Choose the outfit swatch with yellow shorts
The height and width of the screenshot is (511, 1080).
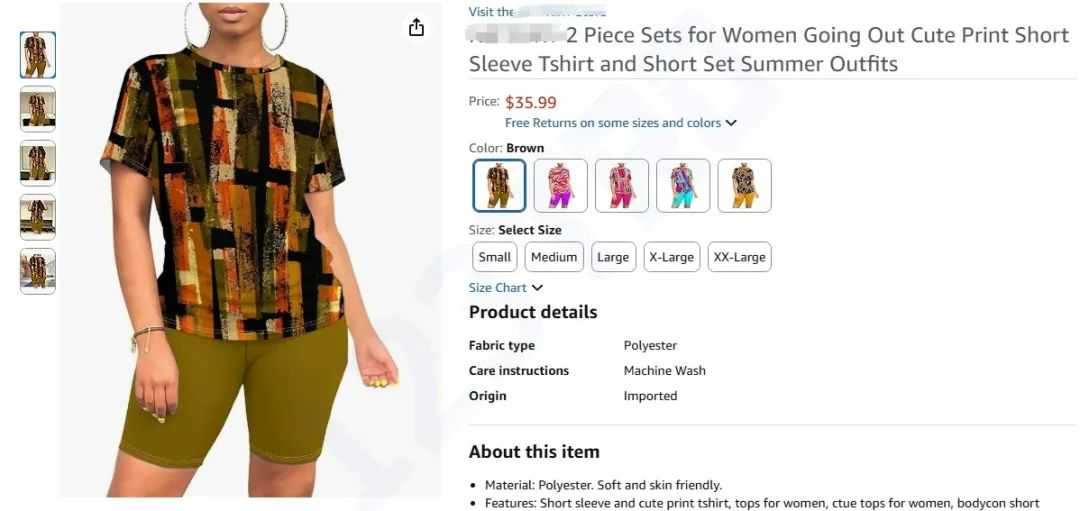tap(744, 186)
